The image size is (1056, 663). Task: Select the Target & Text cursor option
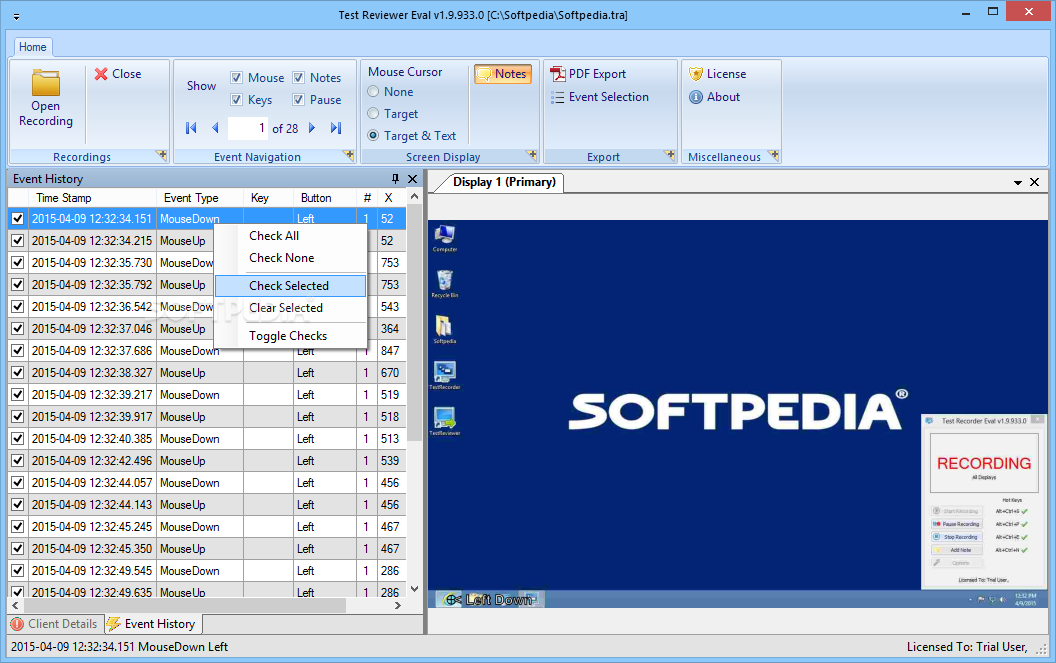(x=373, y=135)
